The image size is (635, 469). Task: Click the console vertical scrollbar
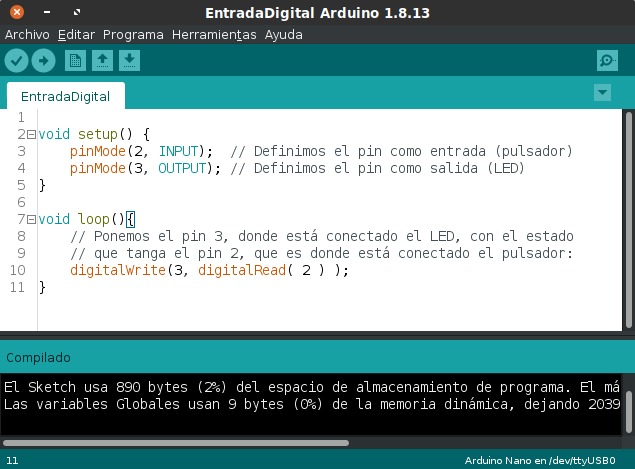point(627,405)
